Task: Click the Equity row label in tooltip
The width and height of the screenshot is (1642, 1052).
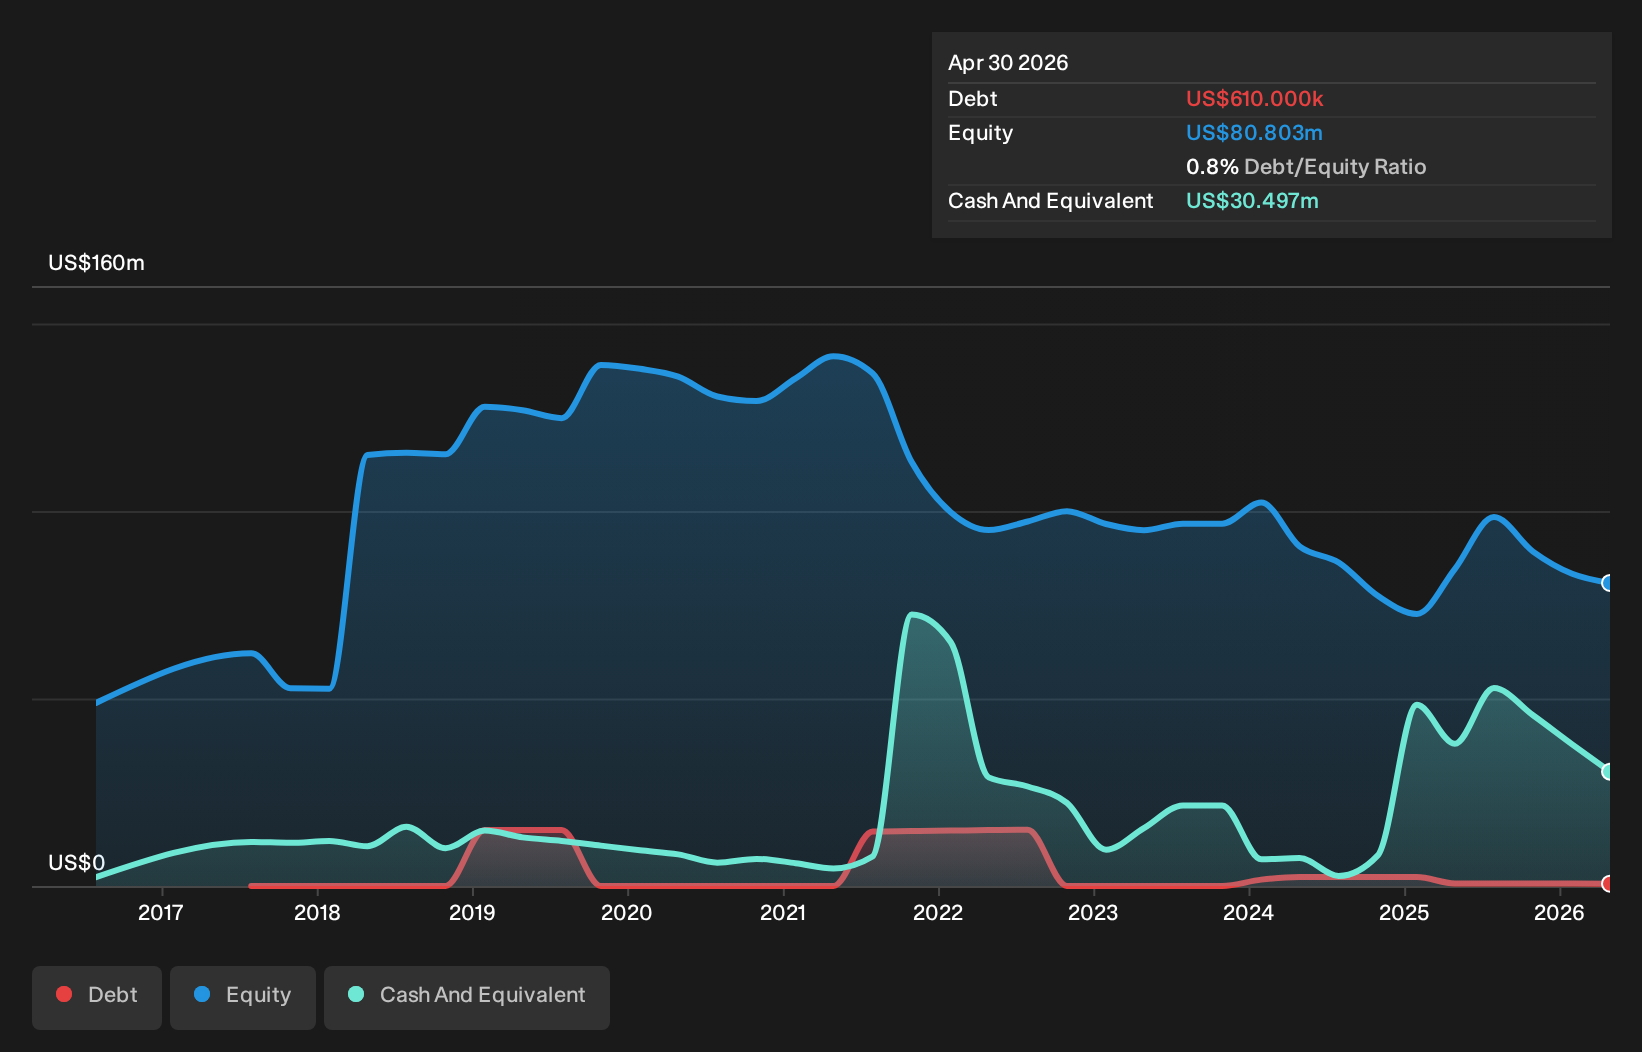Action: coord(981,133)
